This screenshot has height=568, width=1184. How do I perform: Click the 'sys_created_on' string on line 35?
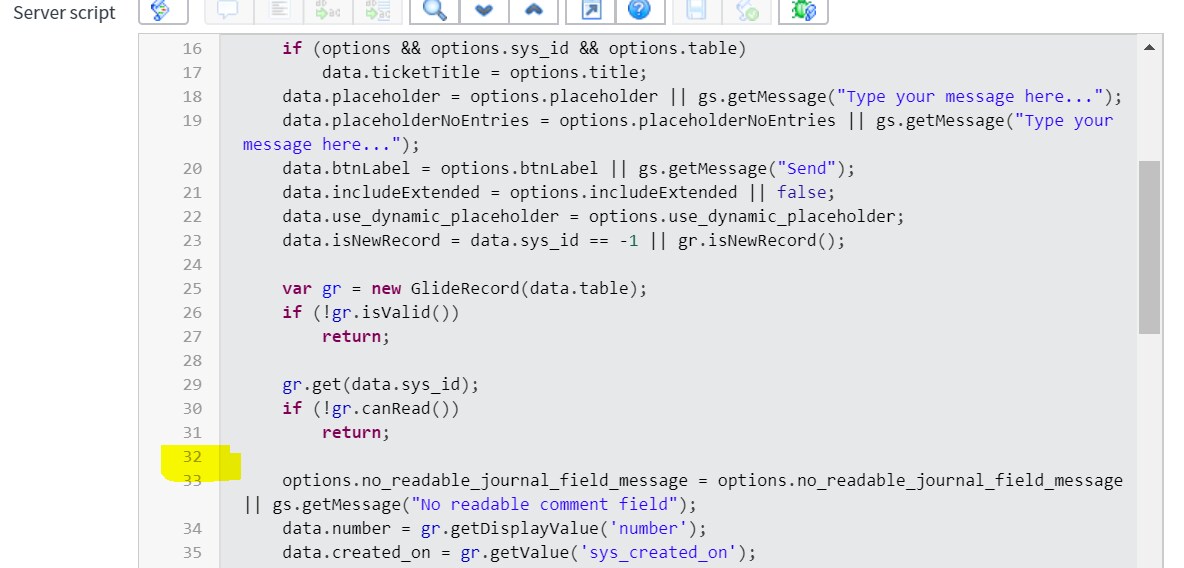tap(658, 553)
